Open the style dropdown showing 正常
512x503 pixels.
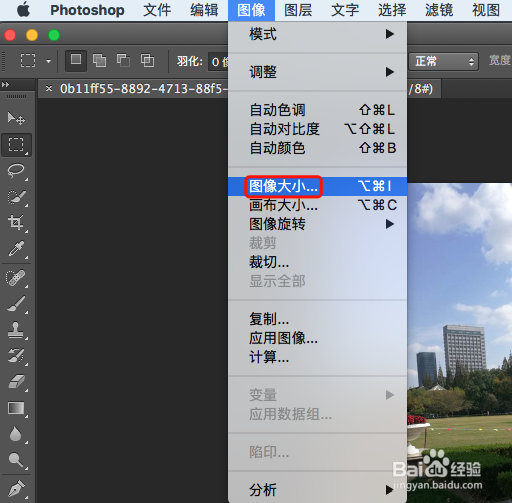pos(444,61)
